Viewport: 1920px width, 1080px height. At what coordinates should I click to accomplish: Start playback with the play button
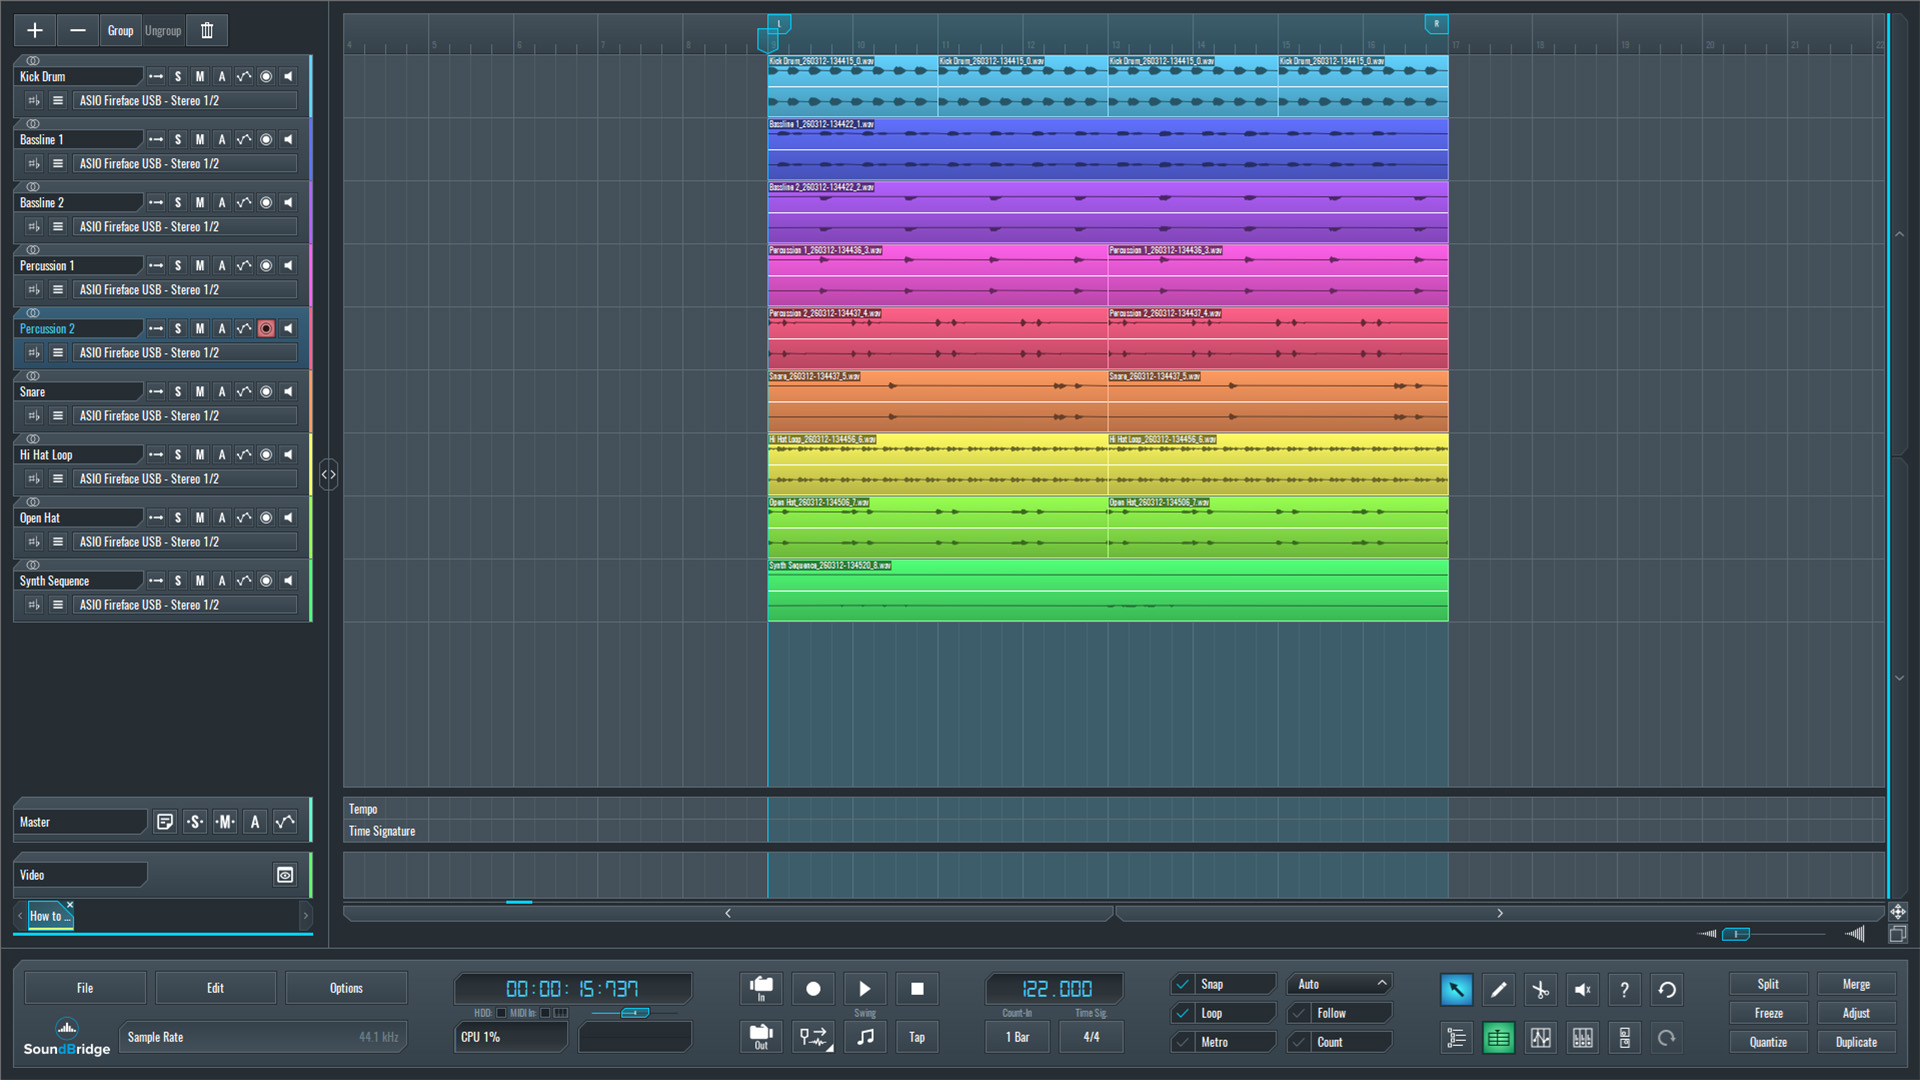[x=865, y=988]
